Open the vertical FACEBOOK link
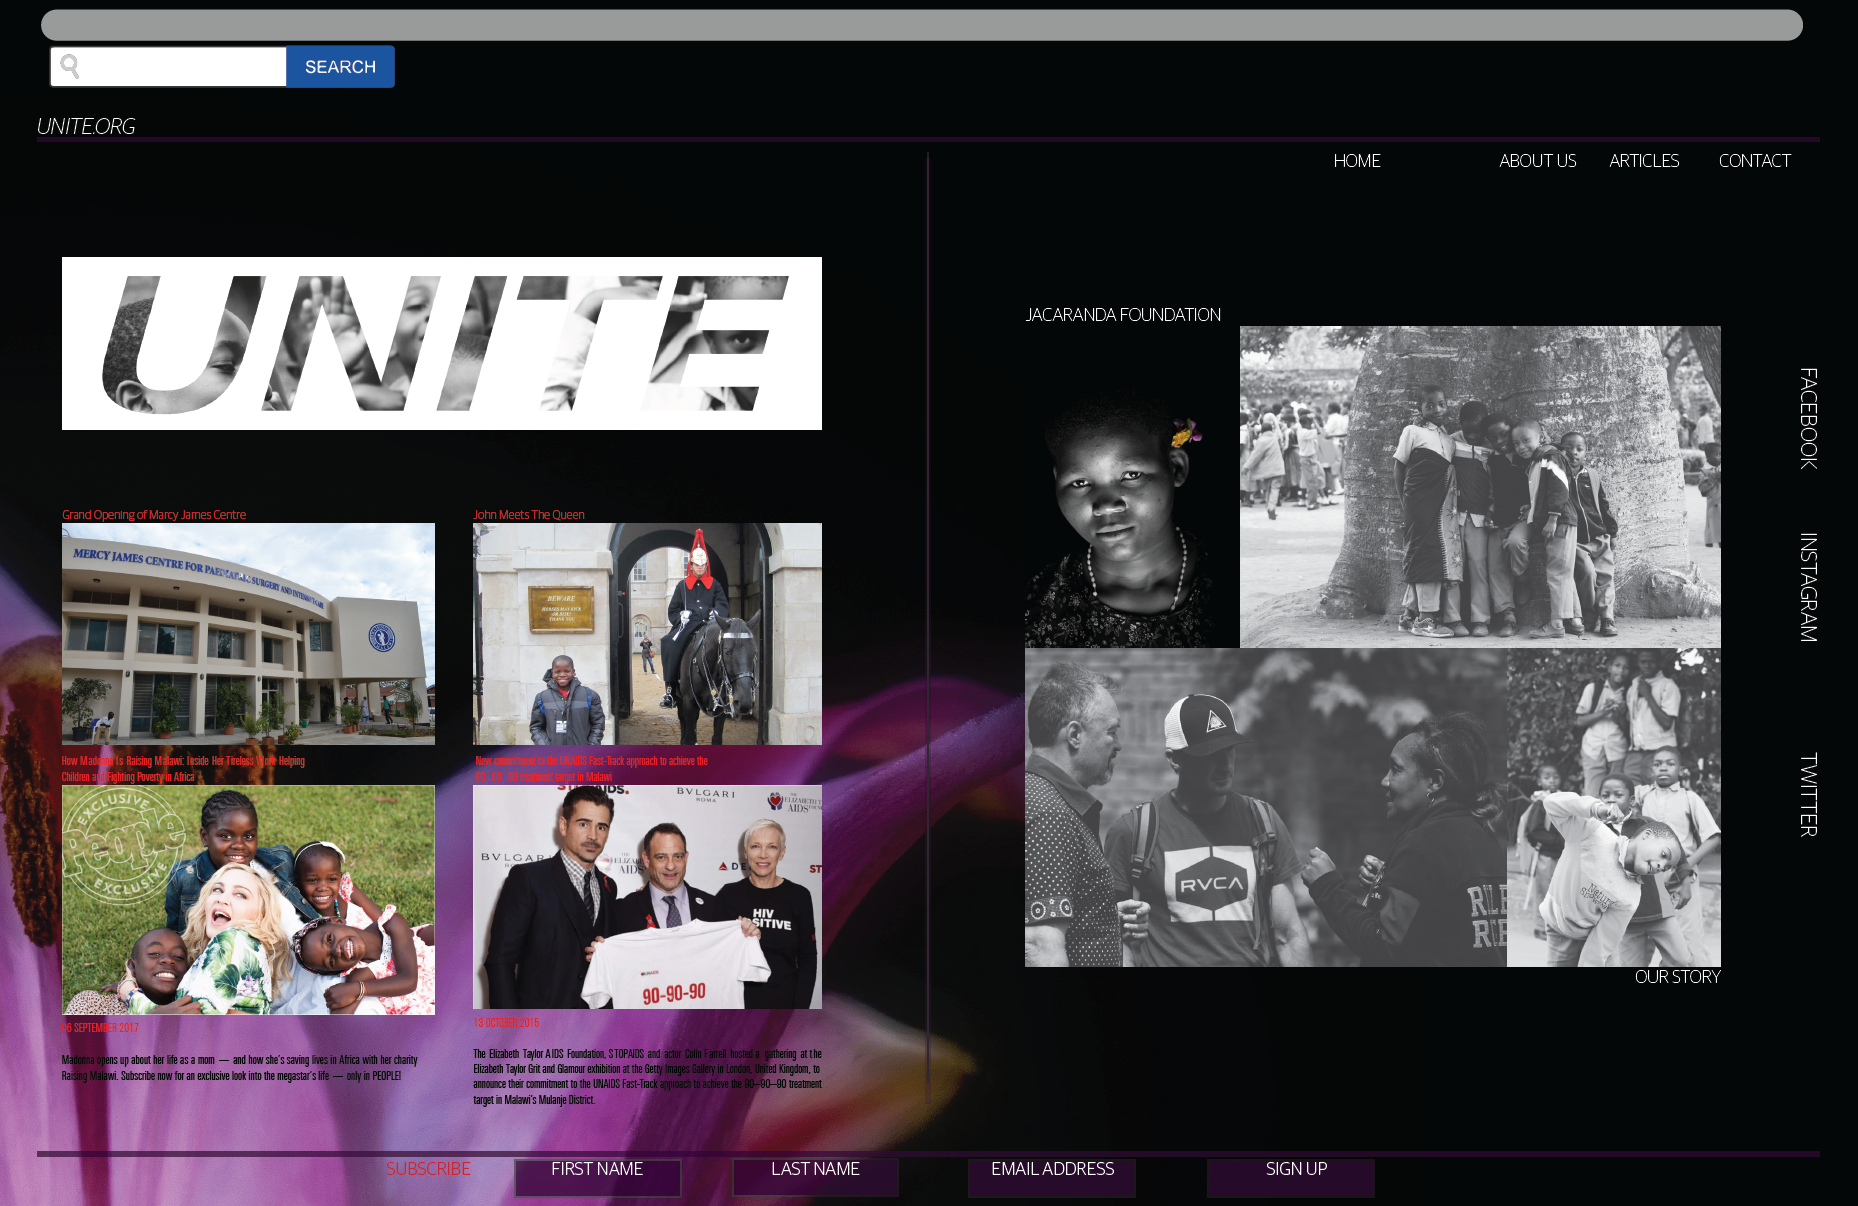 point(1808,418)
